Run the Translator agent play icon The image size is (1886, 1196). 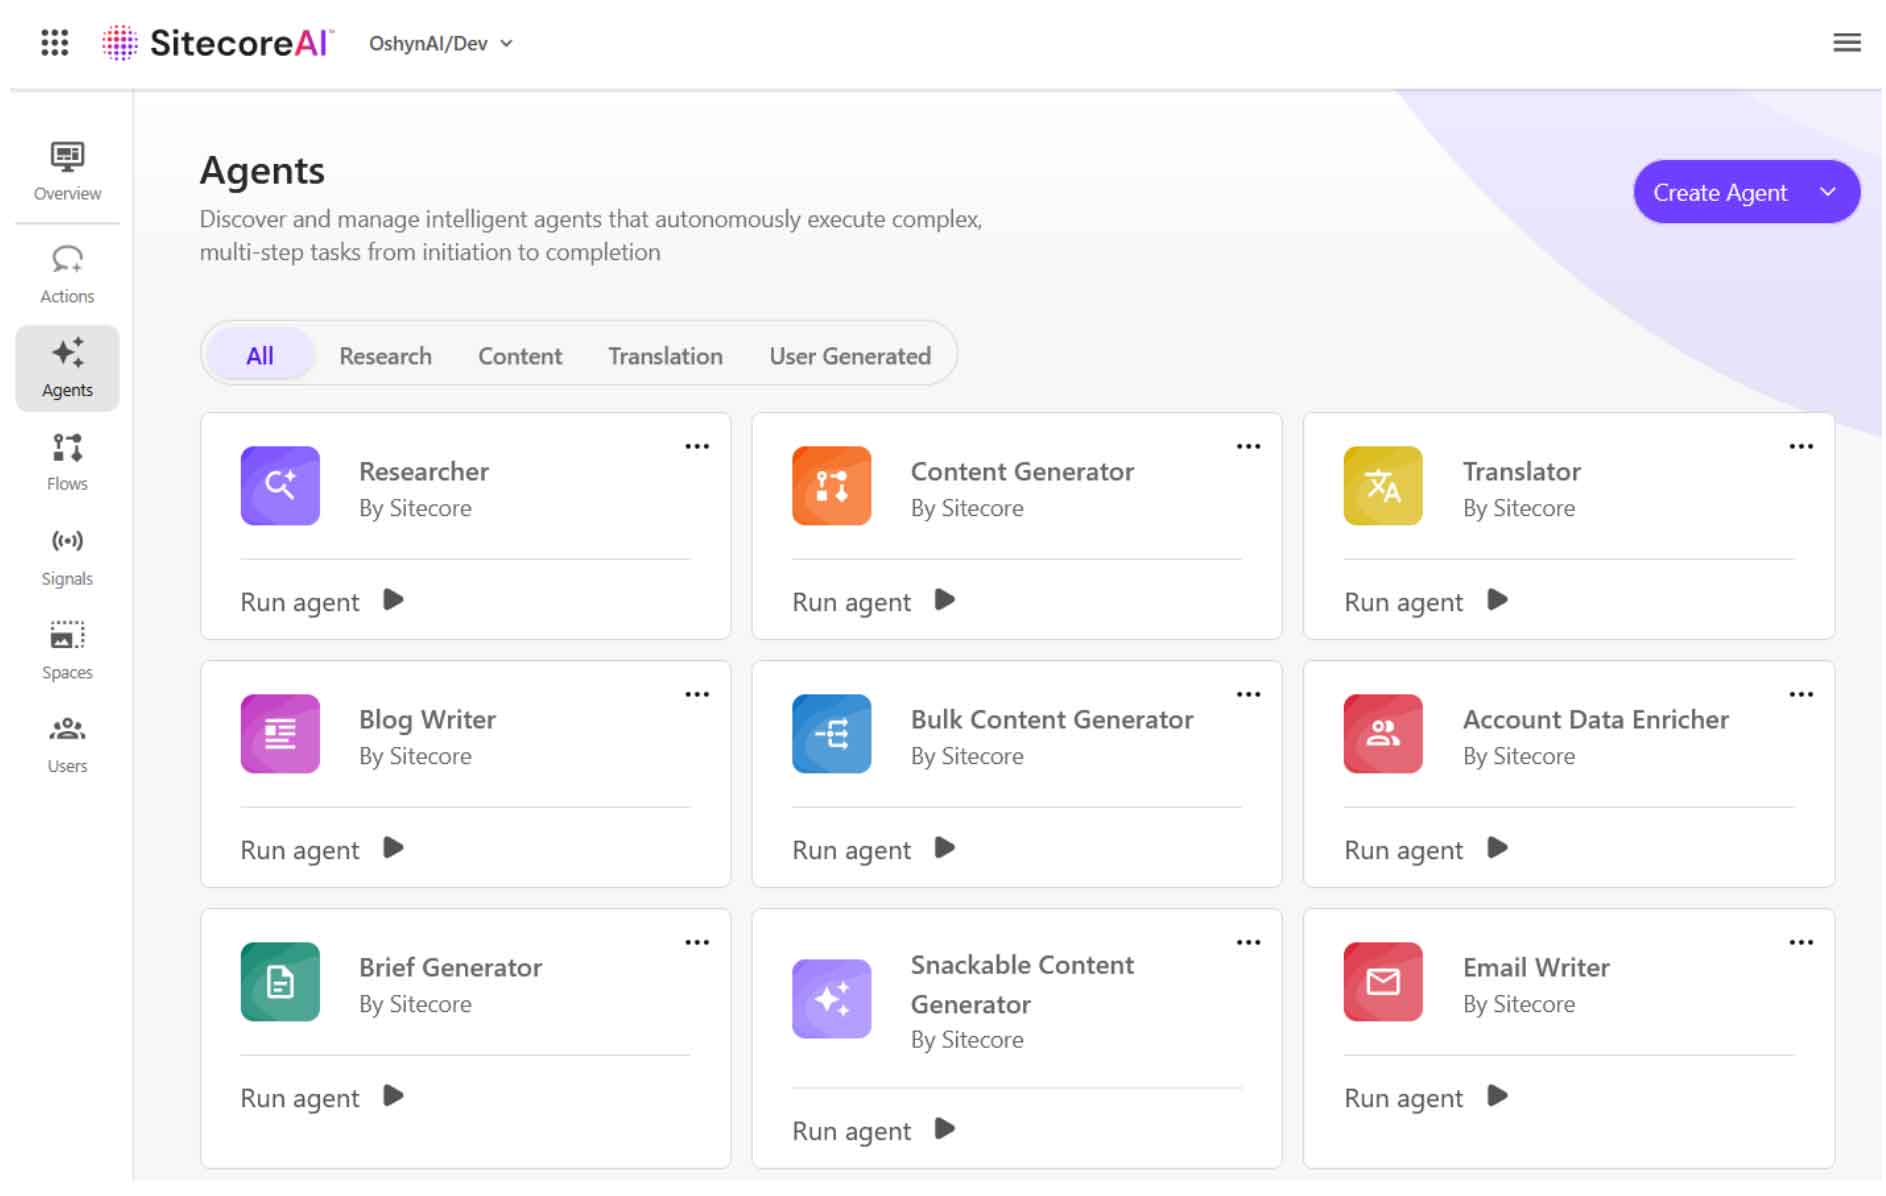point(1497,600)
